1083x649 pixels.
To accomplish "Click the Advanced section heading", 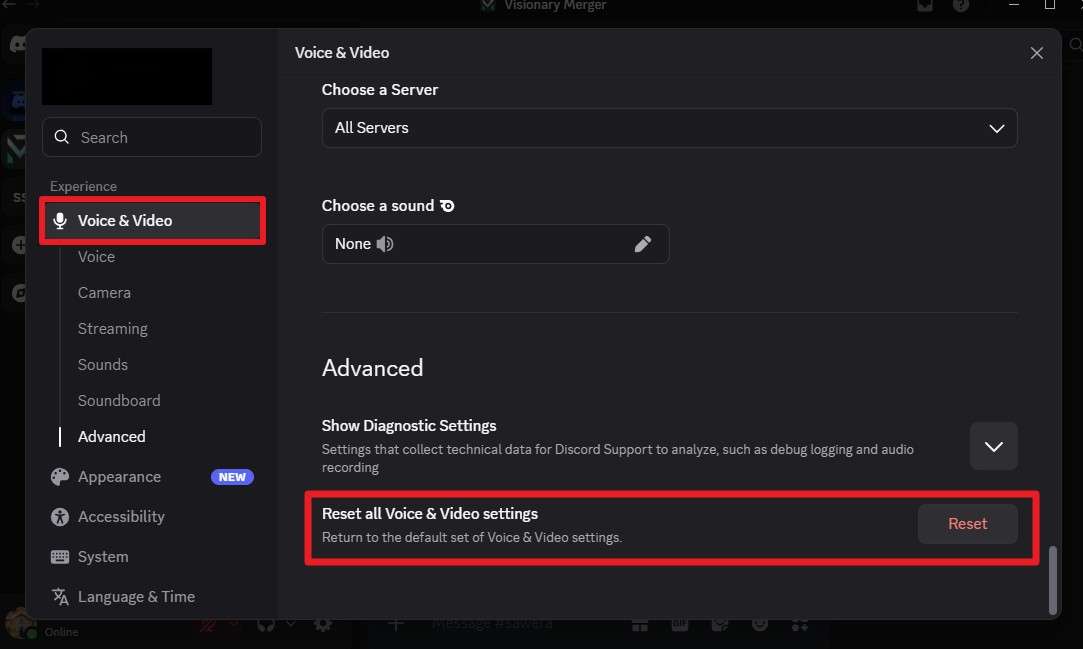I will [372, 368].
